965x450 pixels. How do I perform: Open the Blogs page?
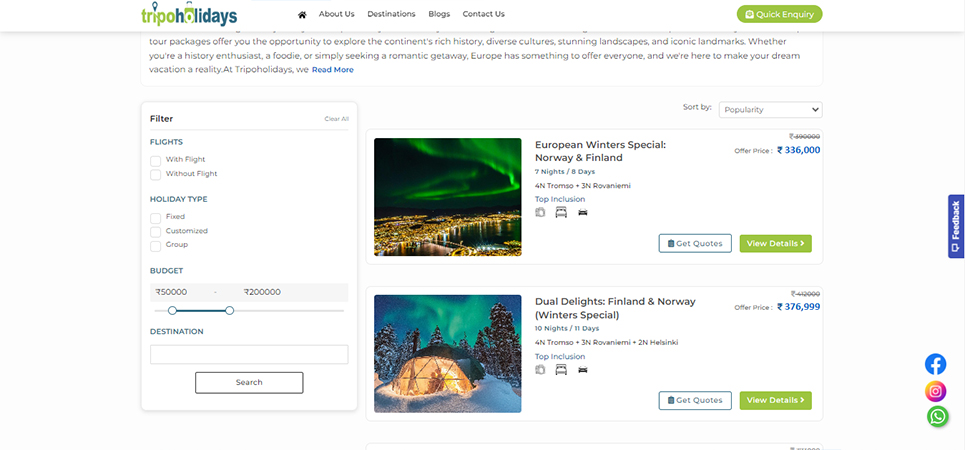(439, 14)
